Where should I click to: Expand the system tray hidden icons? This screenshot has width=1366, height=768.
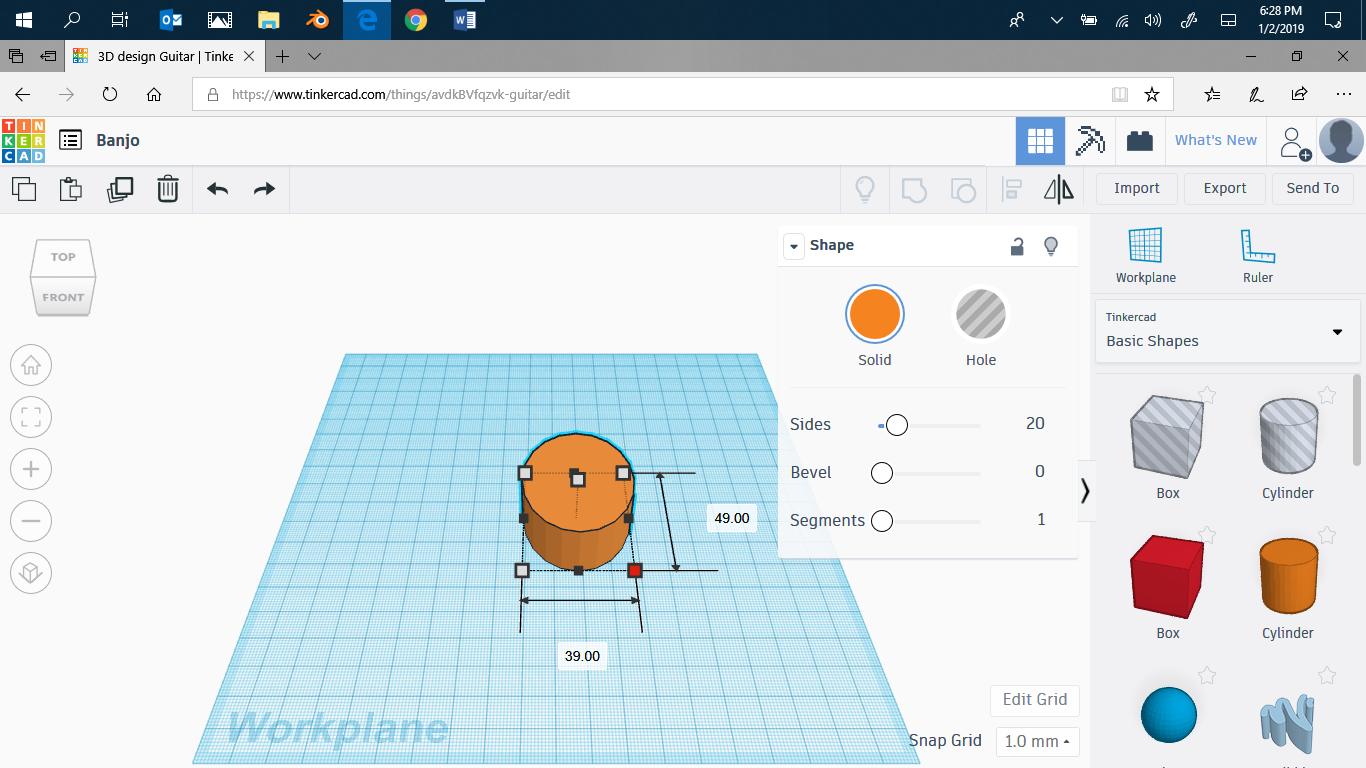tap(1056, 19)
